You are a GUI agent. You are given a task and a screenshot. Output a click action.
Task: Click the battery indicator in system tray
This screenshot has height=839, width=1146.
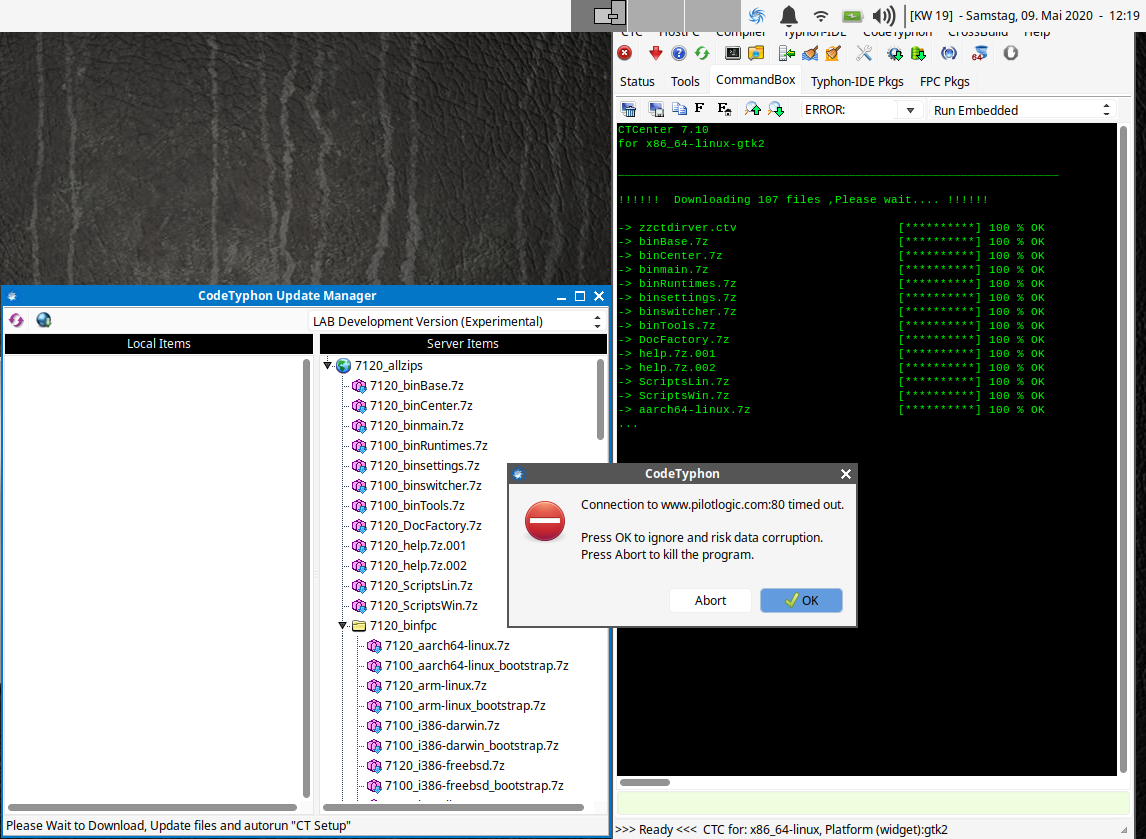pyautogui.click(x=852, y=15)
